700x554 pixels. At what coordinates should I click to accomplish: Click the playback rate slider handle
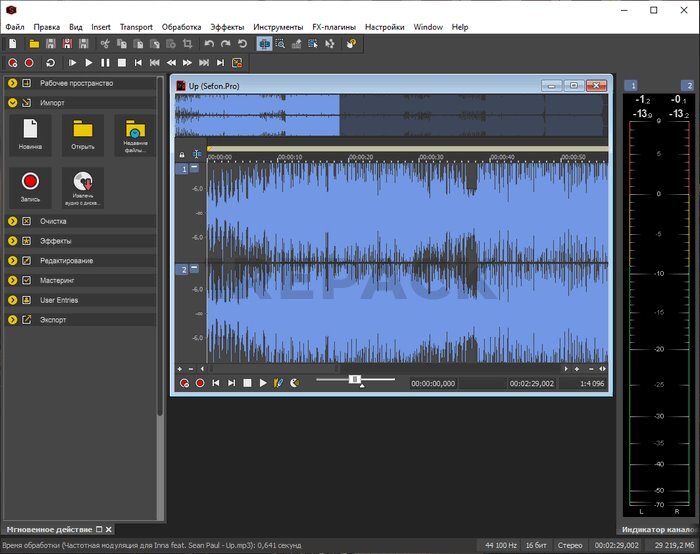coord(354,379)
